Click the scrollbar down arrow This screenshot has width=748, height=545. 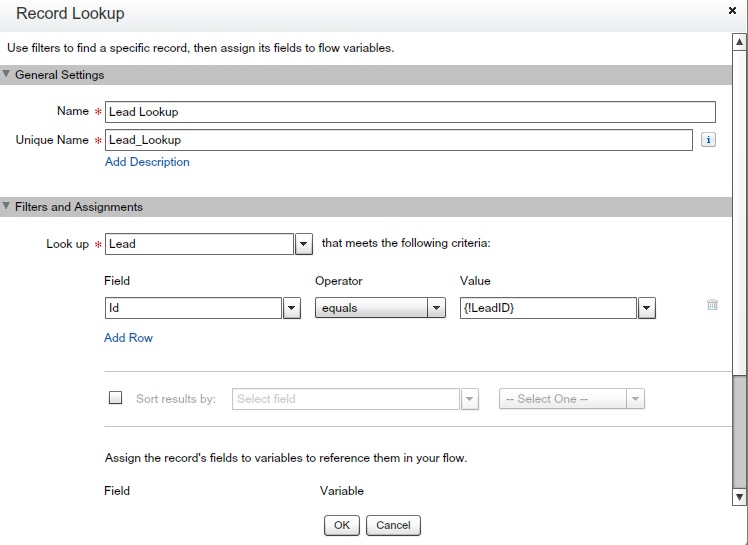(740, 496)
